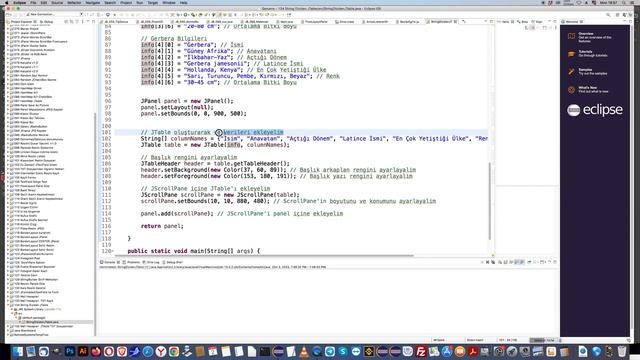
Task: Open Finder from the Dock
Action: pos(18,351)
